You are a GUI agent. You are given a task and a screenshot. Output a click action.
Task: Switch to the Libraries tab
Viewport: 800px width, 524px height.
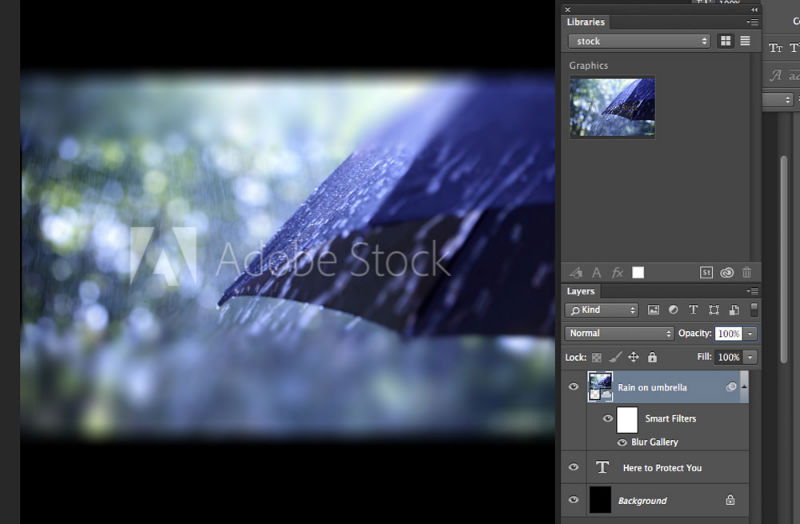585,22
